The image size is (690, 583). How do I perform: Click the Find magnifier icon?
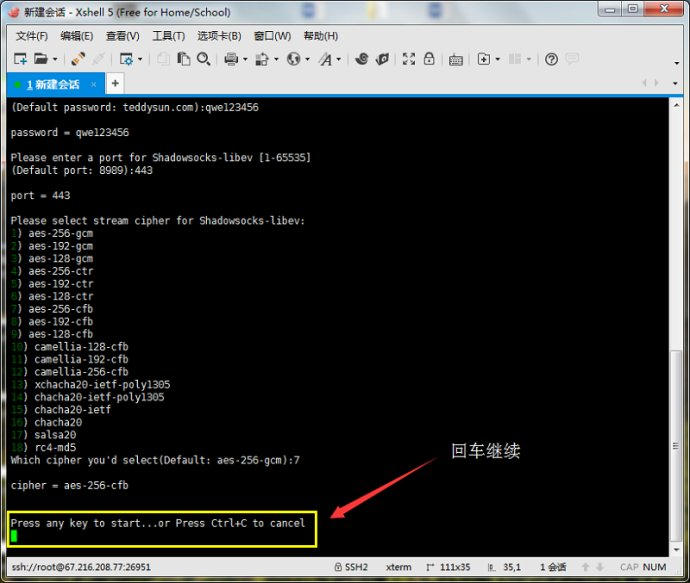coord(203,59)
